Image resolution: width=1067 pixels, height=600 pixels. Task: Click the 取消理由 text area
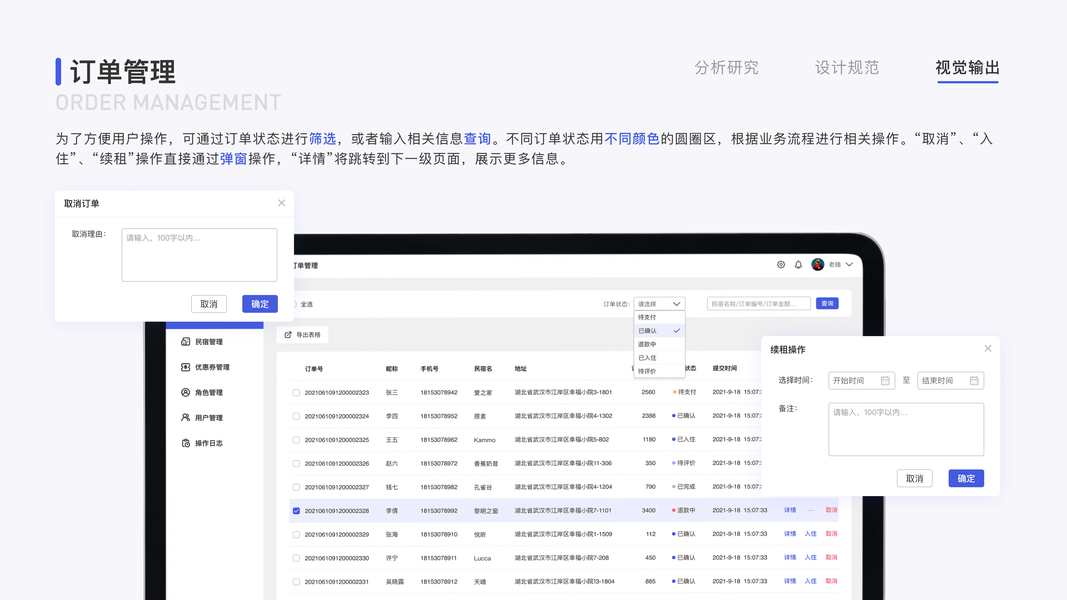[199, 254]
